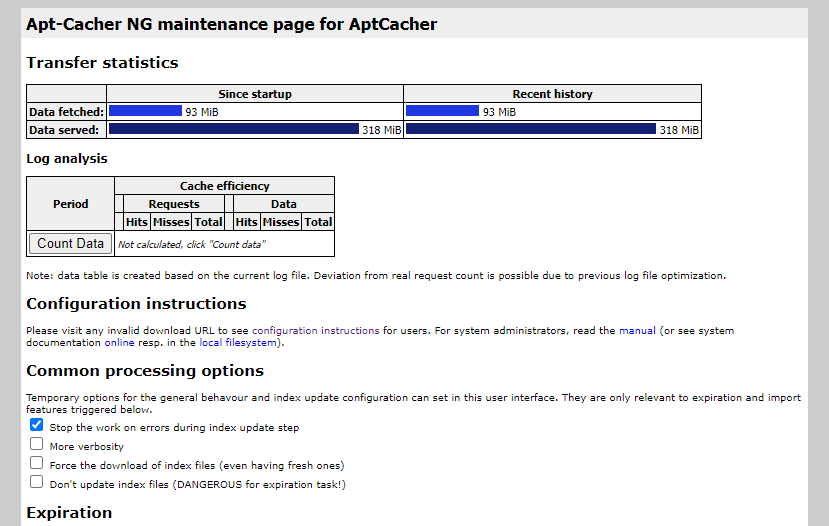829x526 pixels.
Task: Click the Since startup Data served bar
Action: (x=234, y=128)
